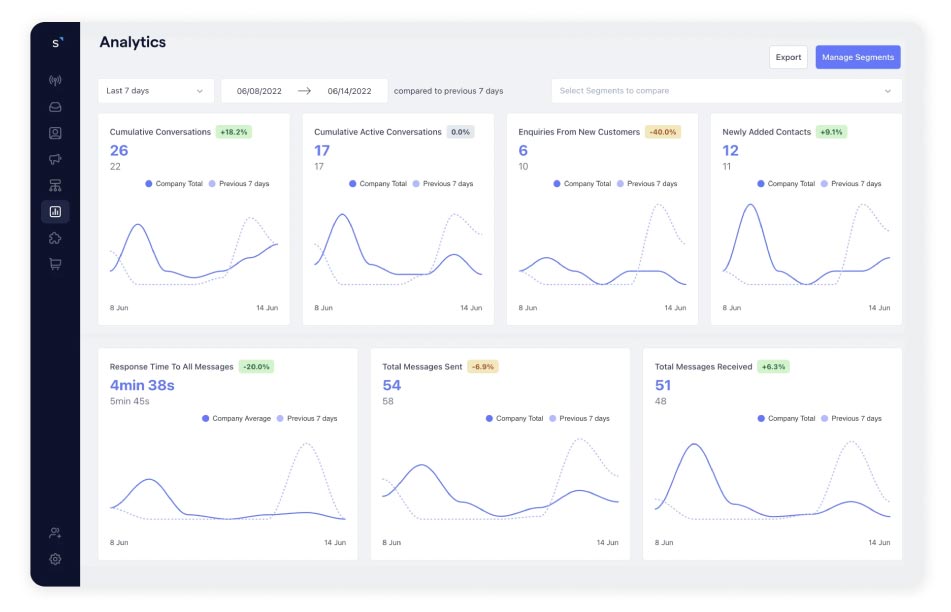The image size is (951, 612).
Task: Open the settings gear icon
Action: coord(55,559)
